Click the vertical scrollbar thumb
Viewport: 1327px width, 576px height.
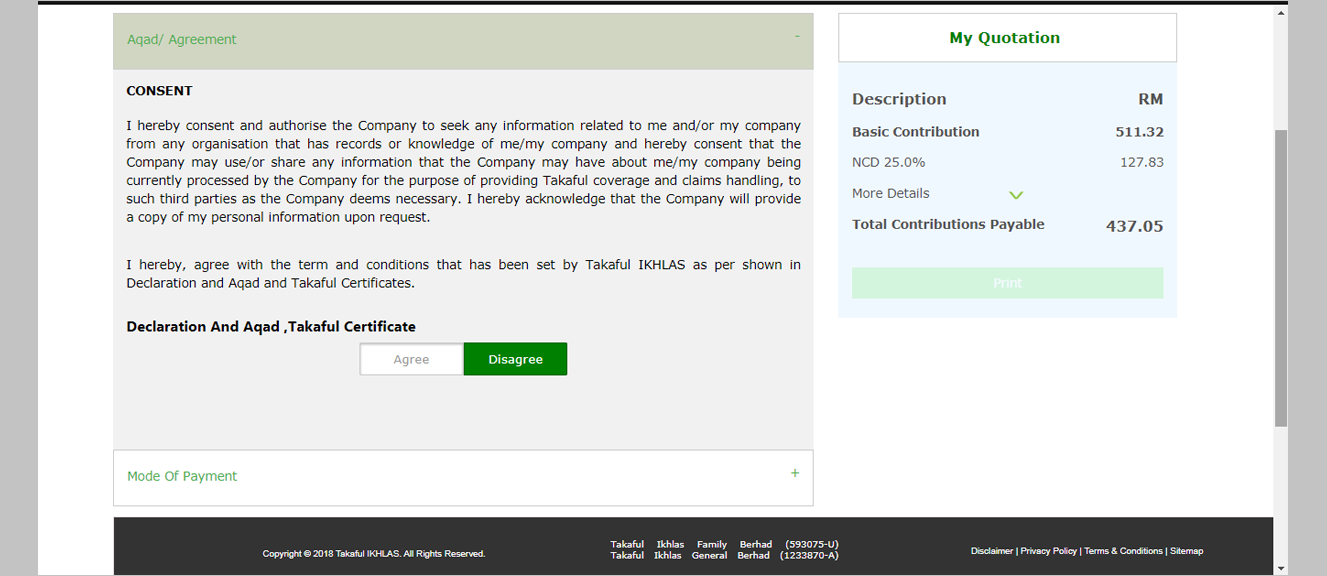point(1281,278)
